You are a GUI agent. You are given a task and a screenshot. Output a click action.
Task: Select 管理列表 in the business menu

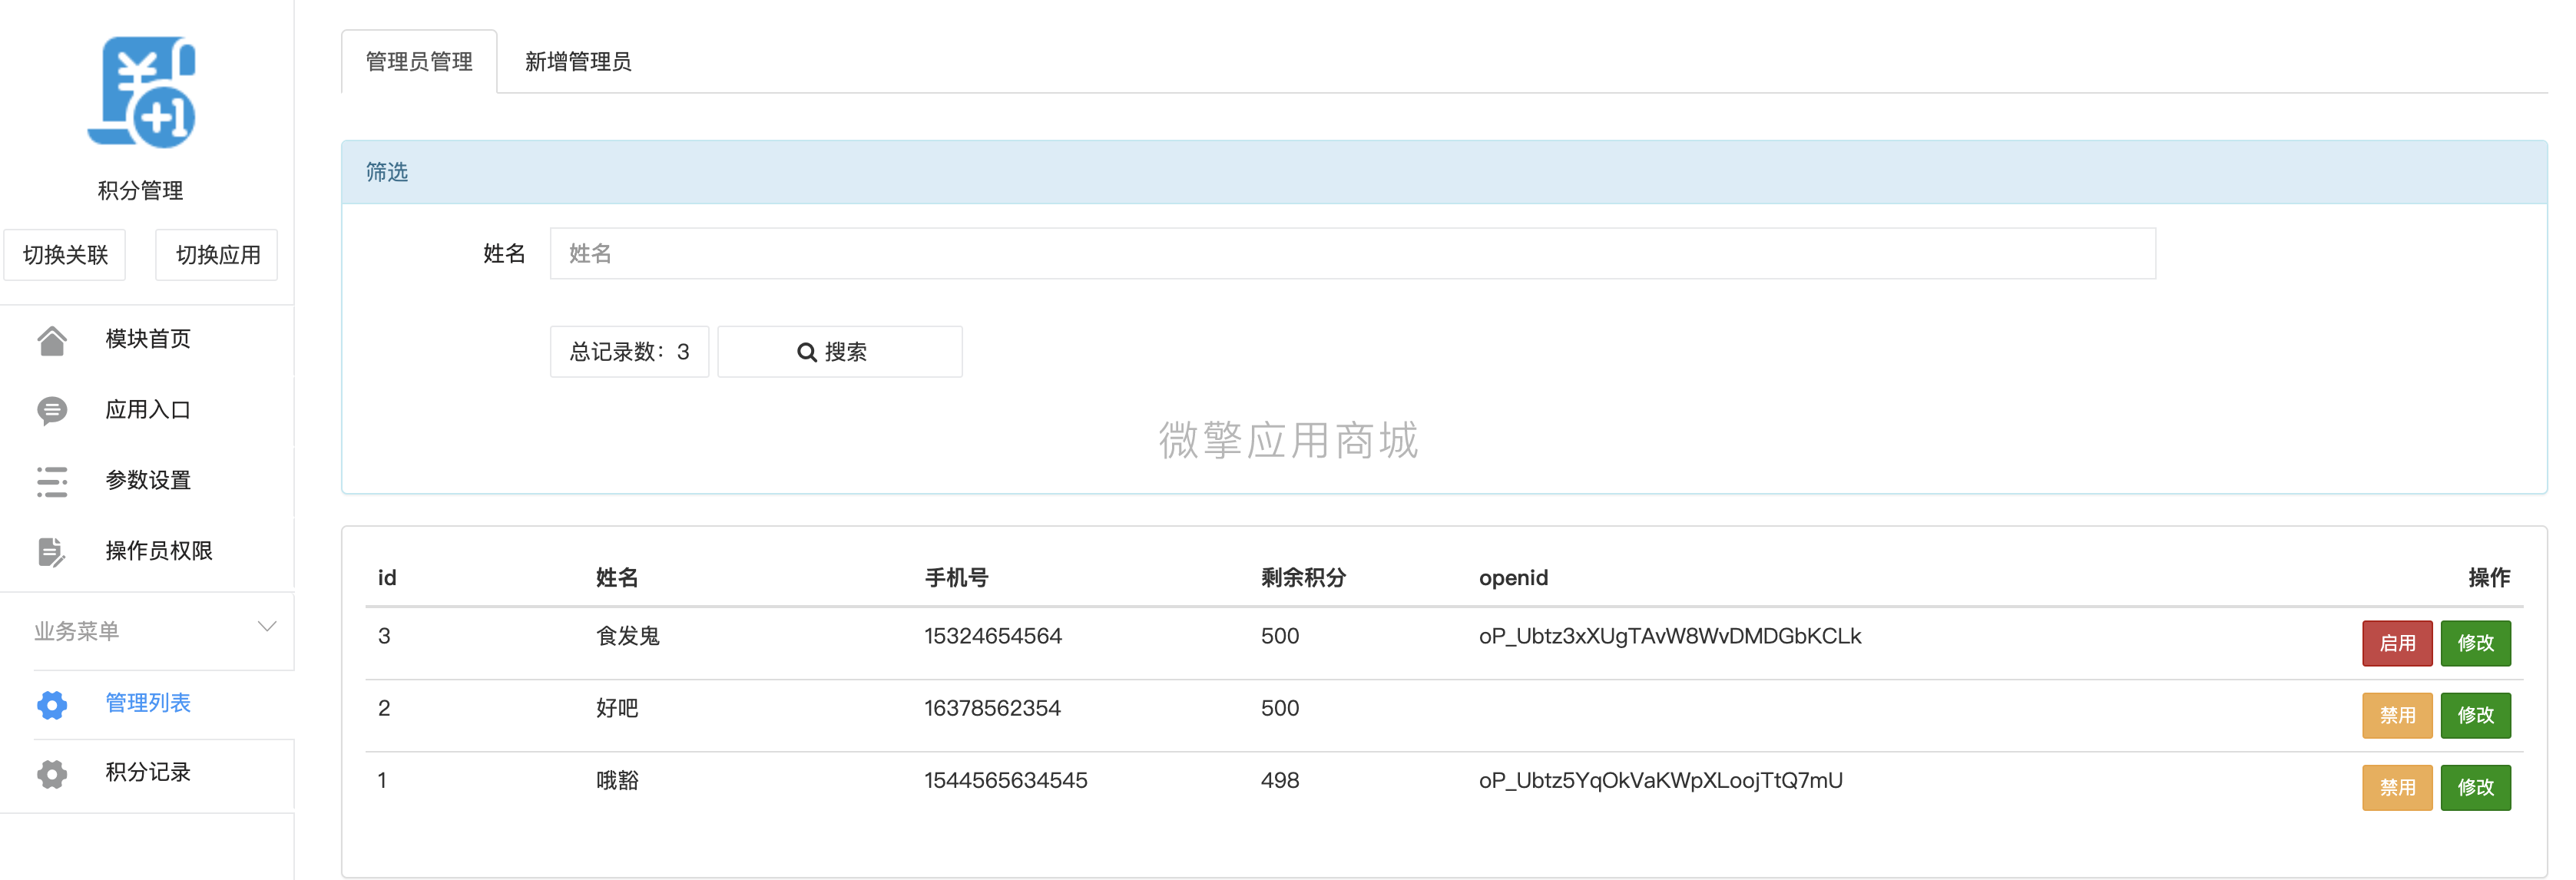point(148,703)
